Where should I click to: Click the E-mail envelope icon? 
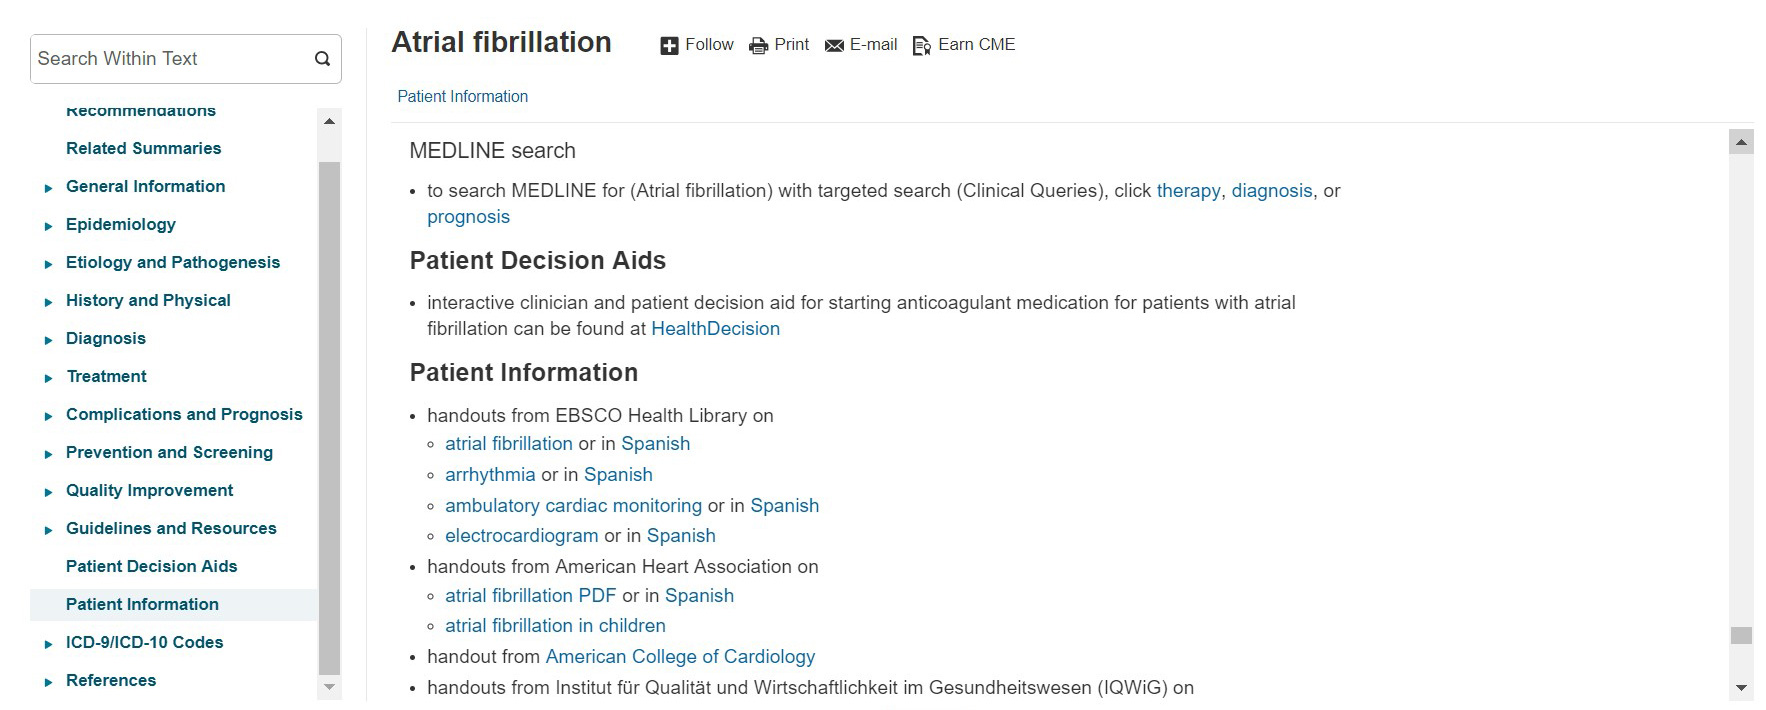point(834,46)
